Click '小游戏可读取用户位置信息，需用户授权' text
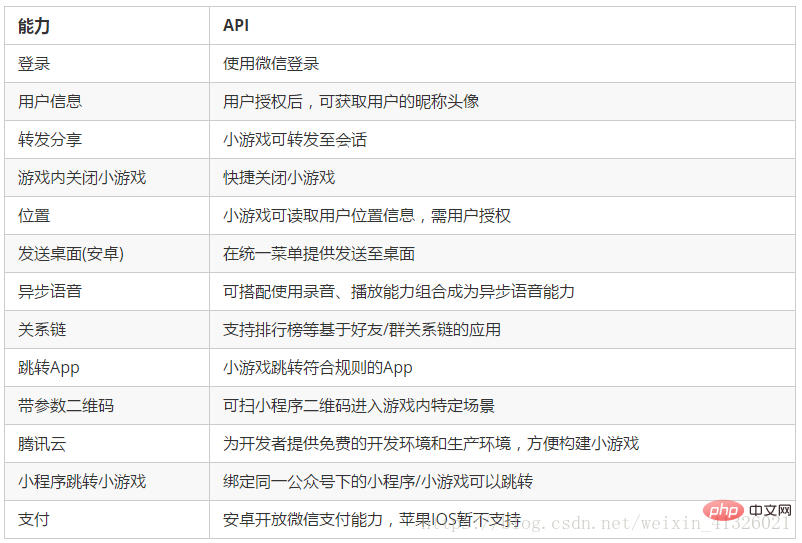Screen dimensions: 802x543 tap(367, 216)
